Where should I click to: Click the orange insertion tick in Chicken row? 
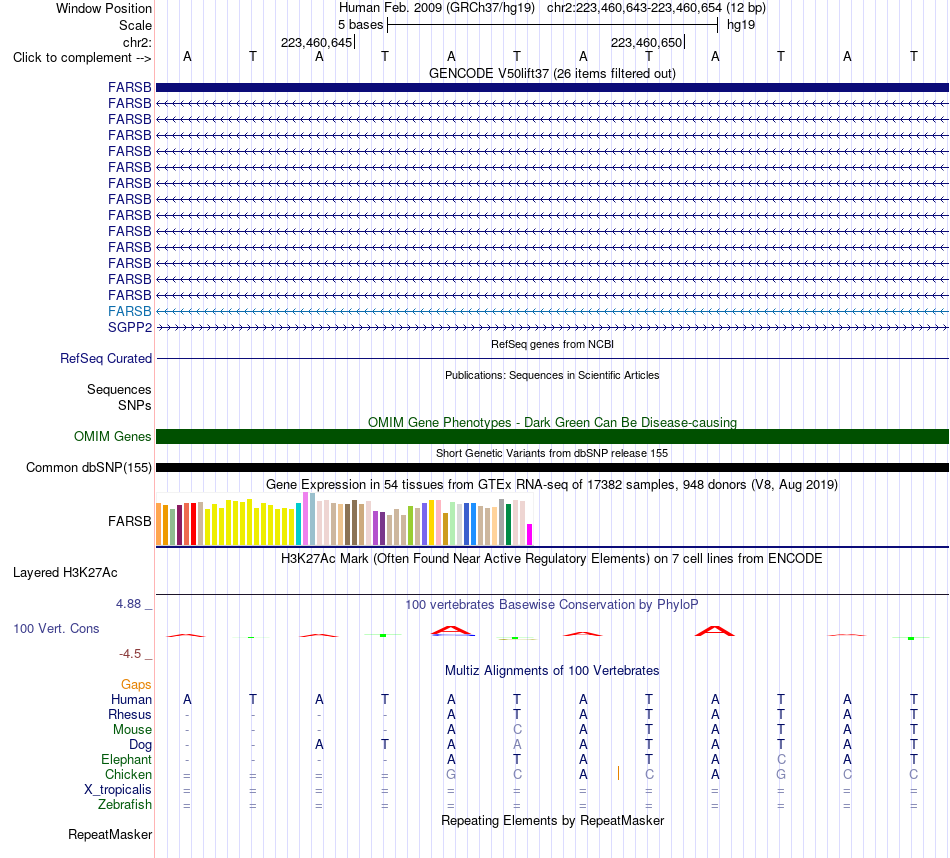click(618, 773)
